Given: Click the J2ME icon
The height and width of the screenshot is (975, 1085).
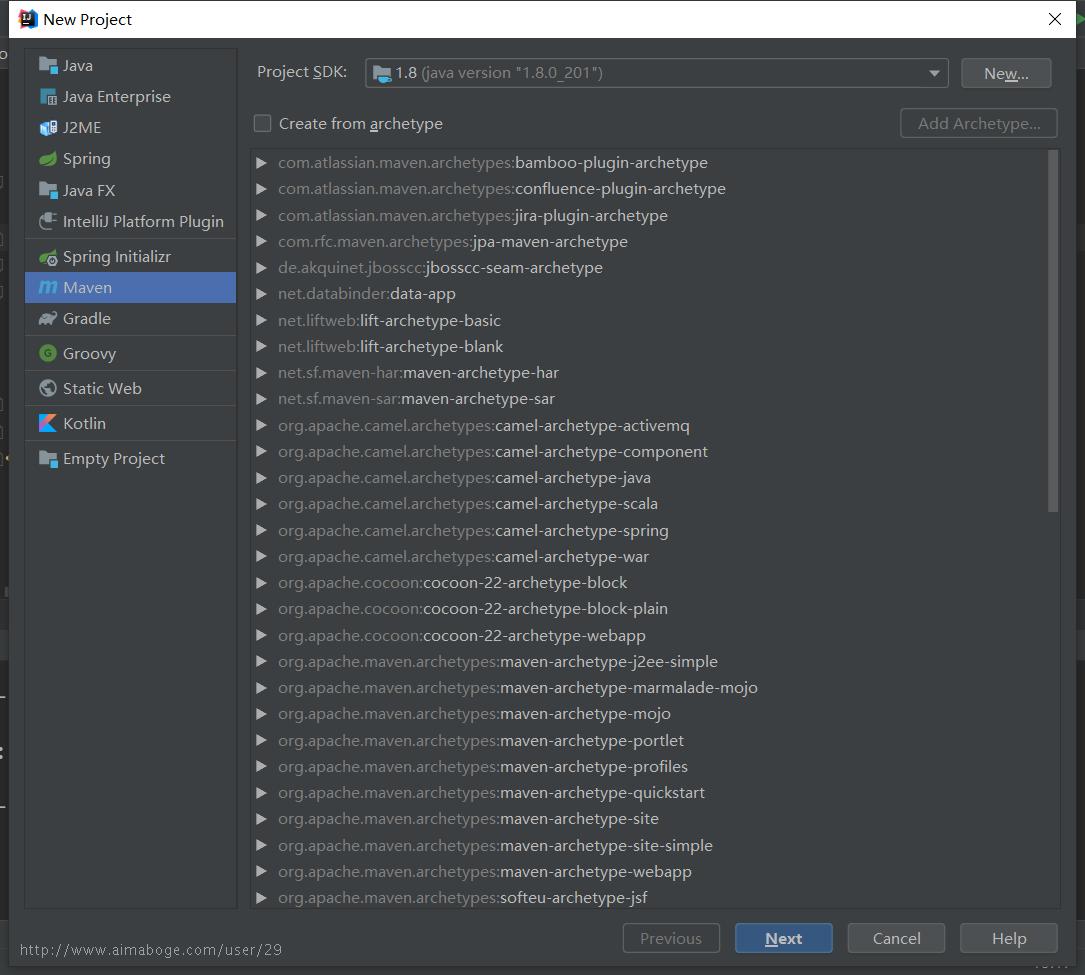Looking at the screenshot, I should click(x=48, y=128).
